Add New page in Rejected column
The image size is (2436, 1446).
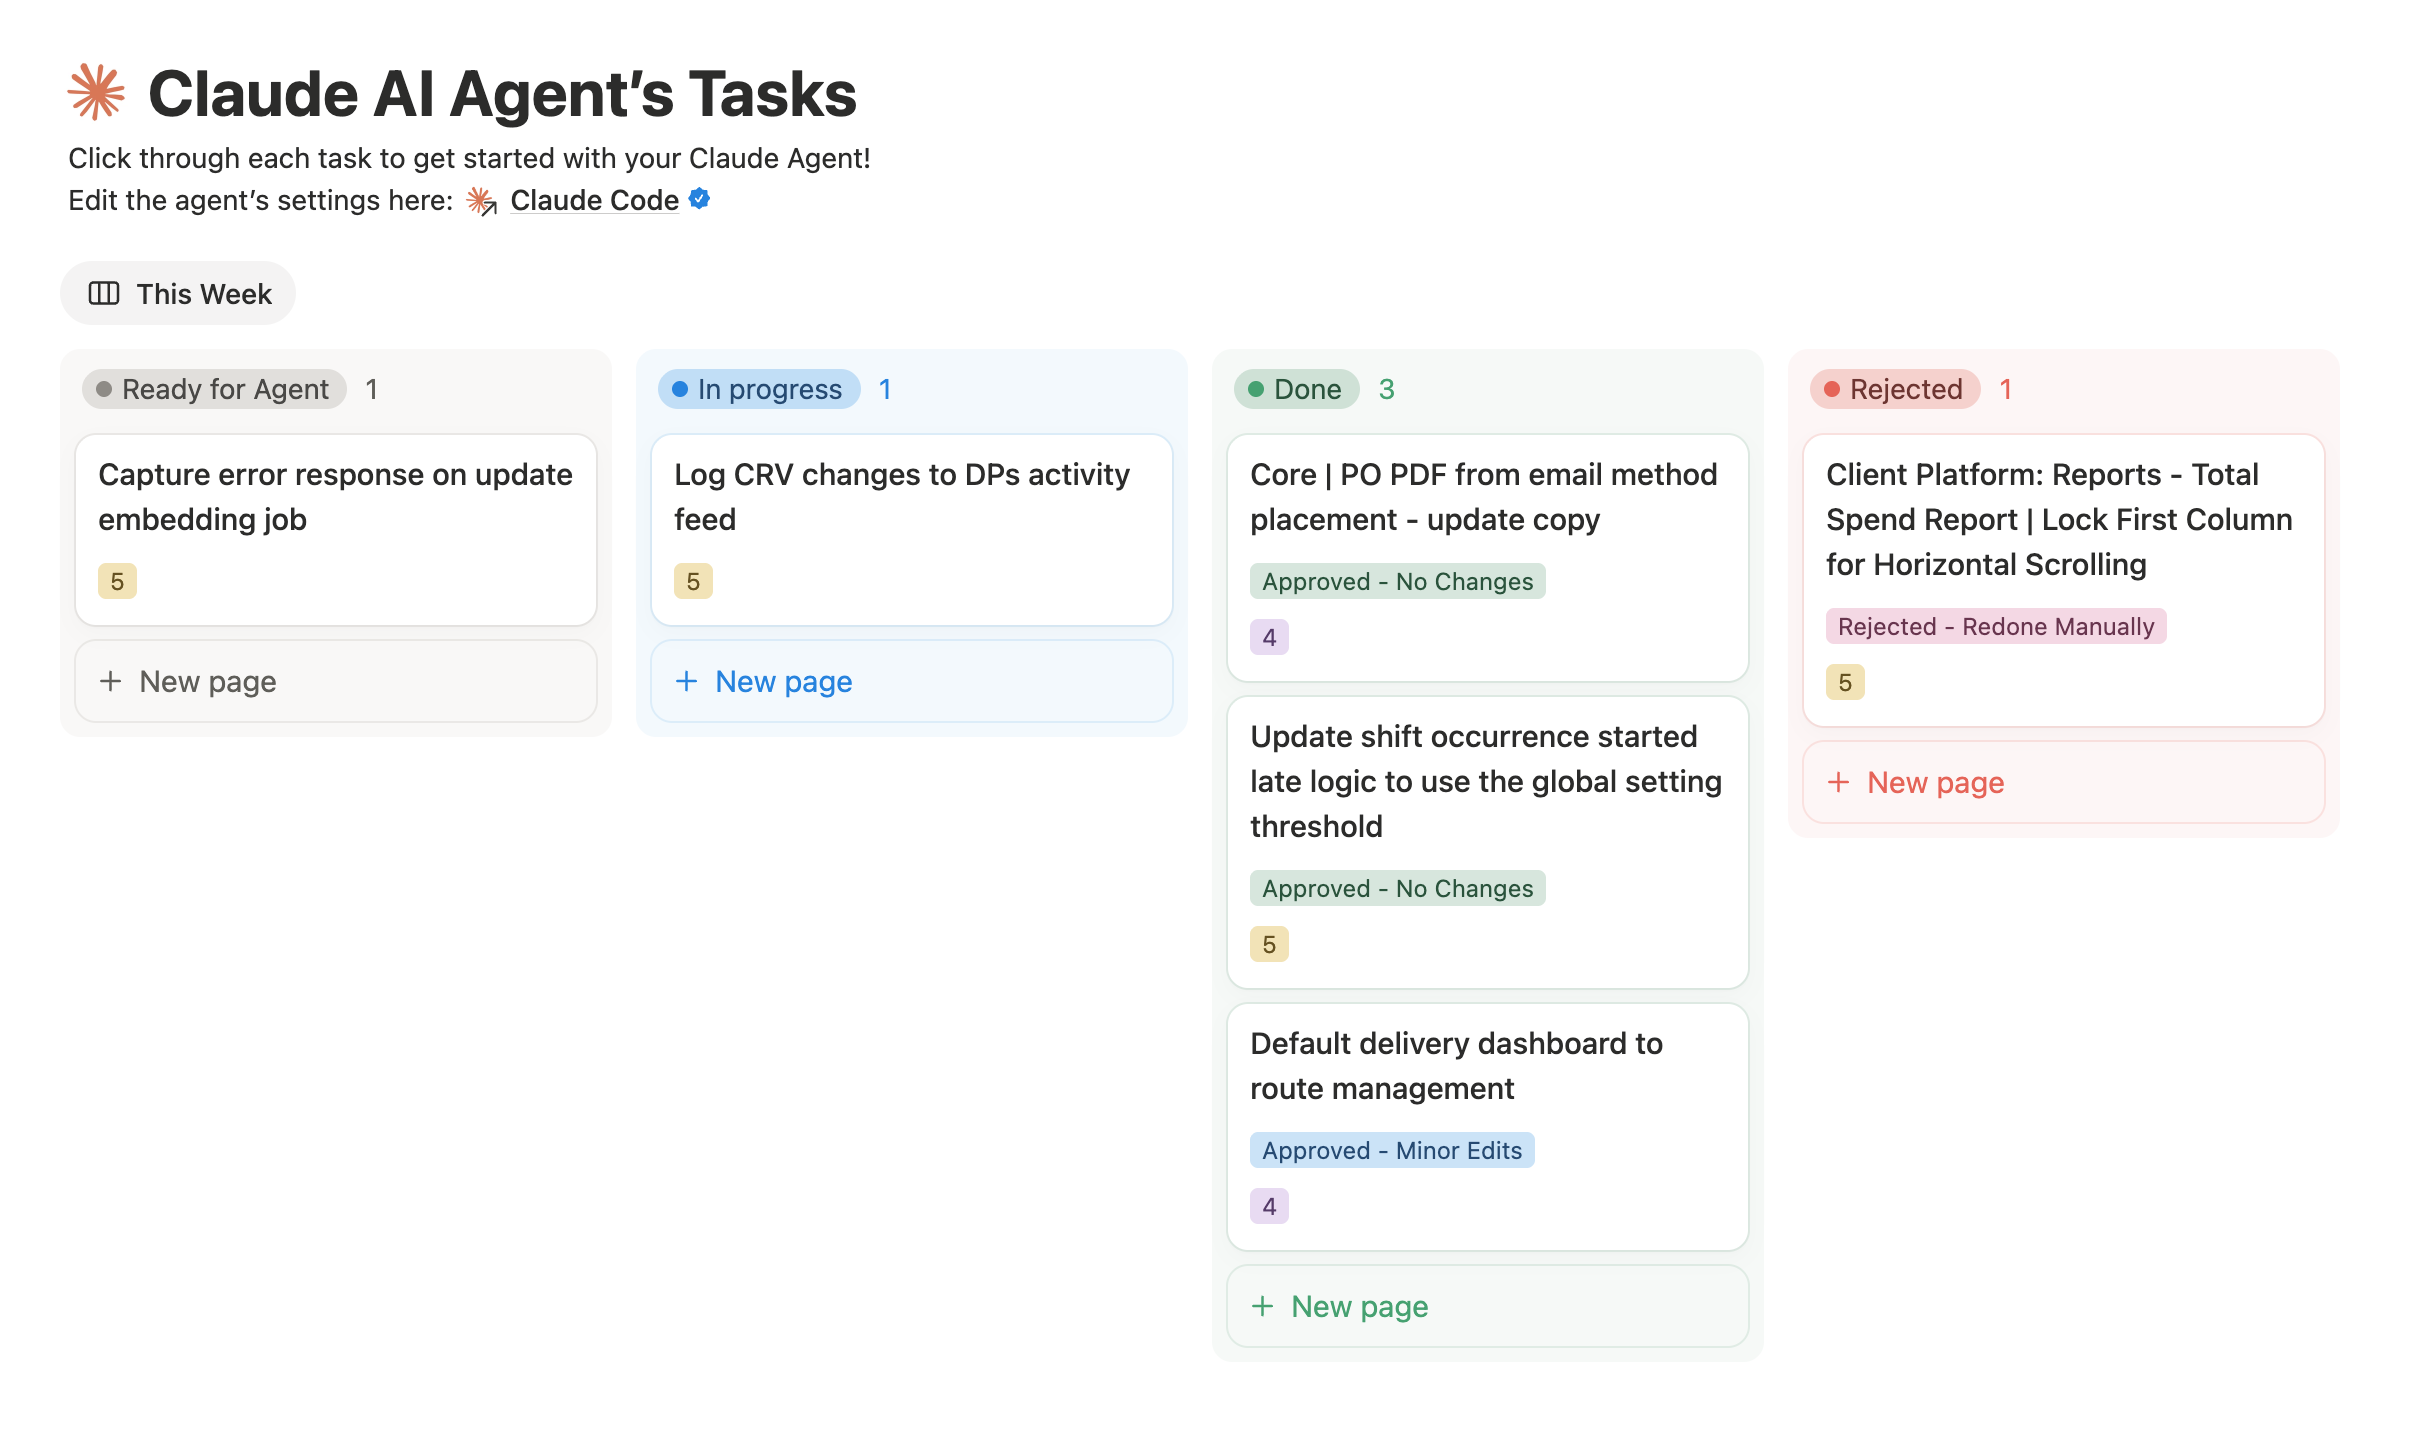(2064, 782)
